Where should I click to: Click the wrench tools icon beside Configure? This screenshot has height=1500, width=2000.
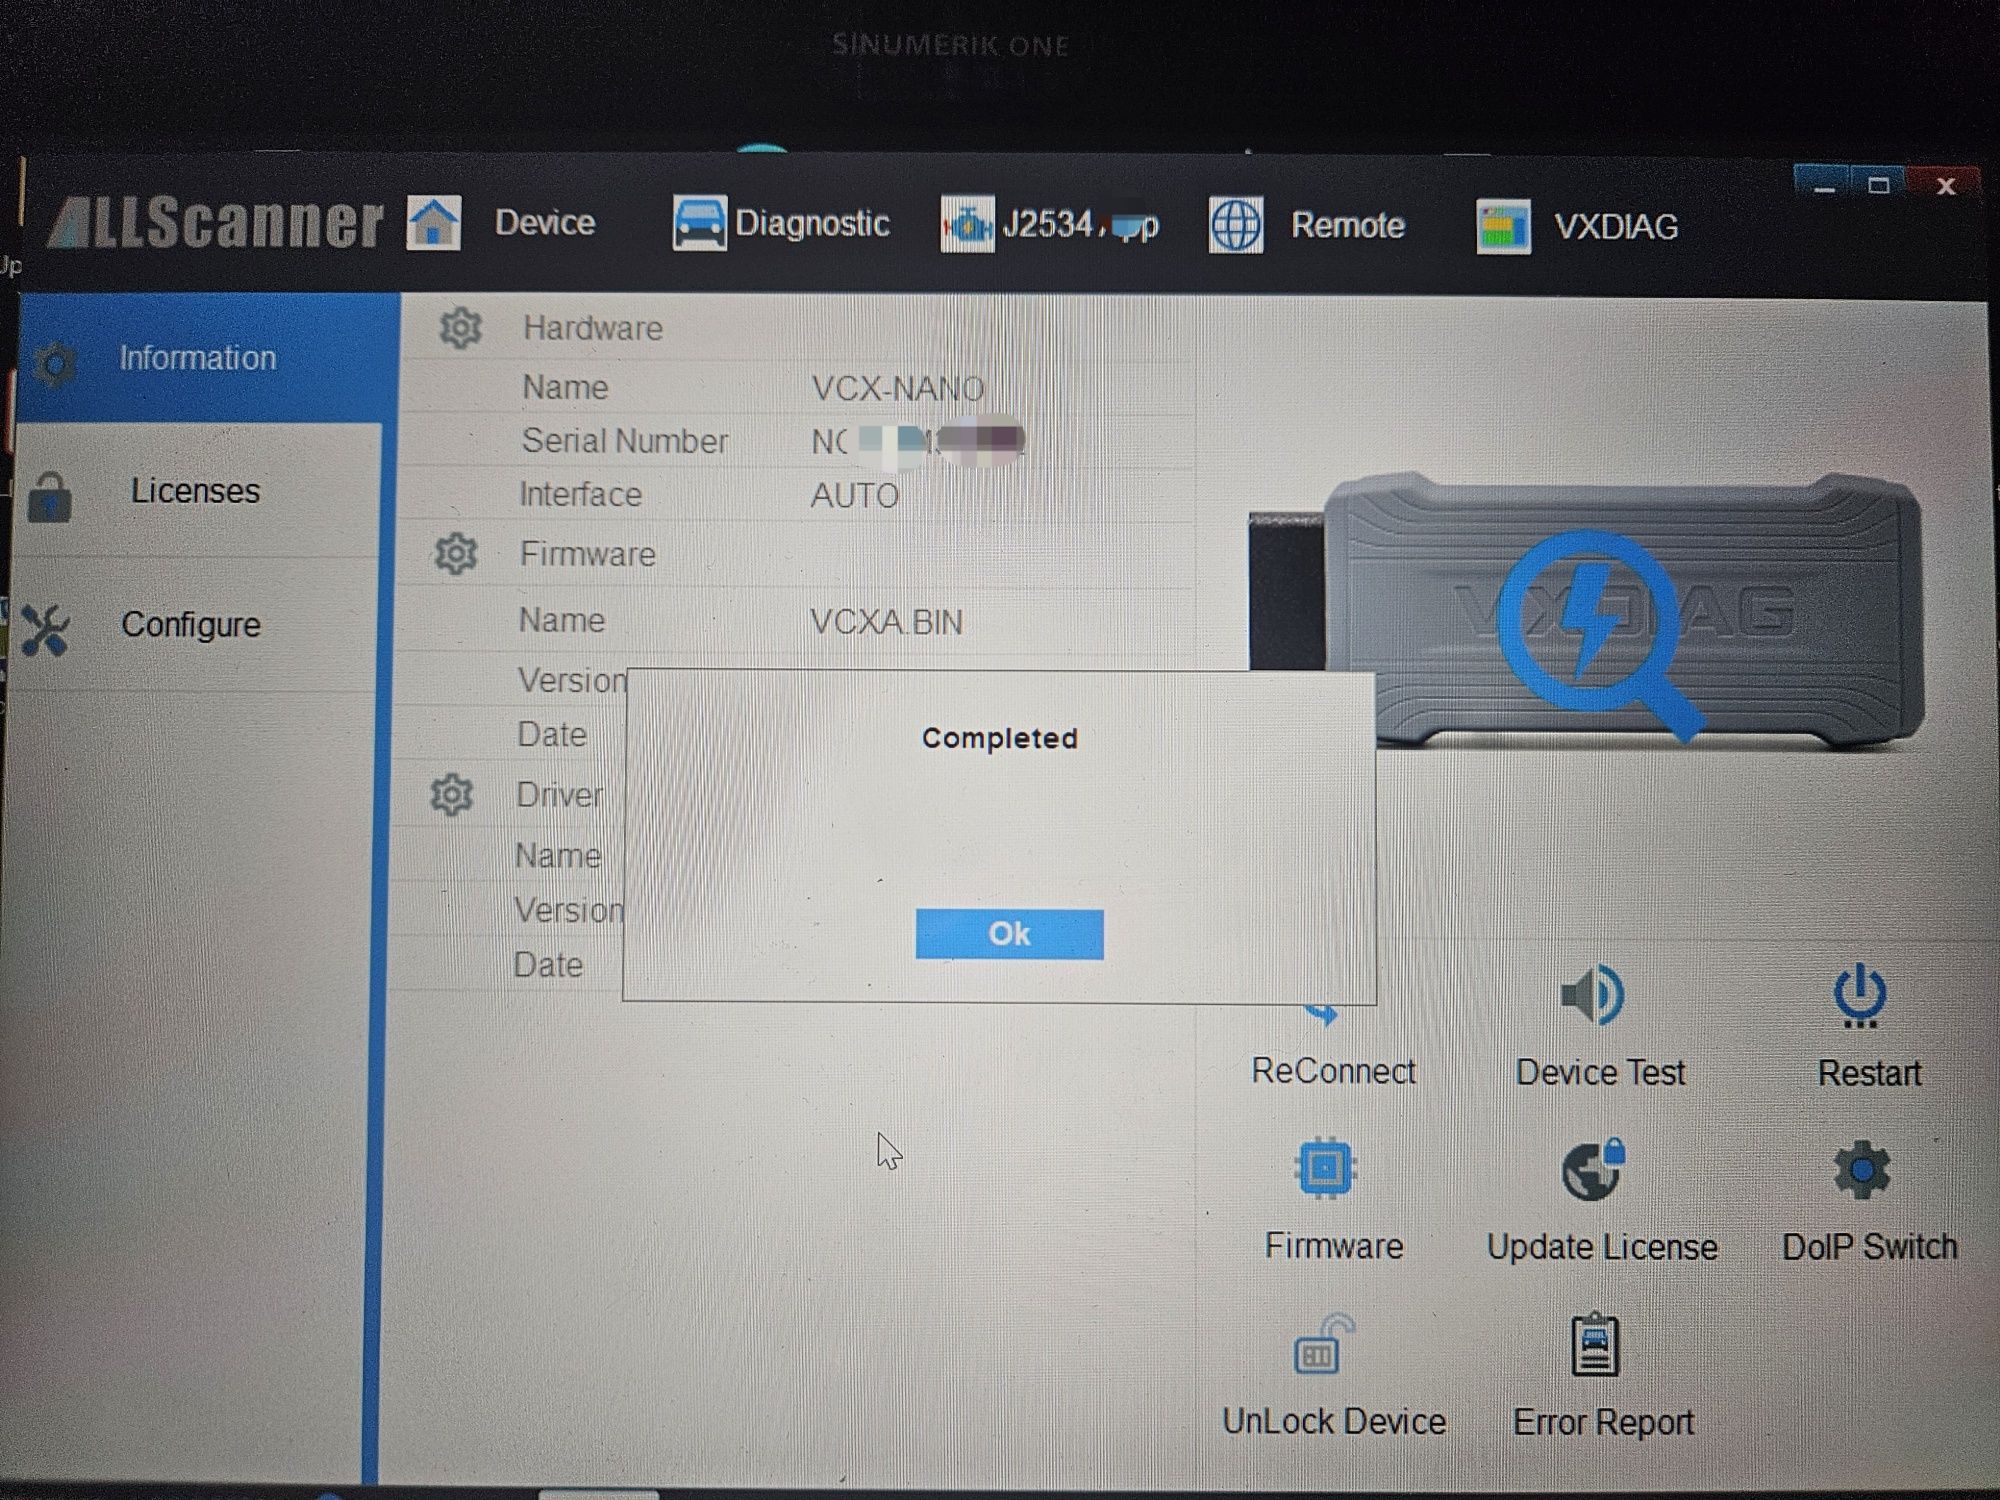[x=45, y=630]
